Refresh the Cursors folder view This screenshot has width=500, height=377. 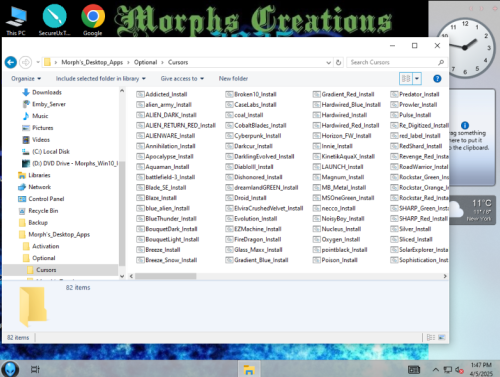point(338,62)
